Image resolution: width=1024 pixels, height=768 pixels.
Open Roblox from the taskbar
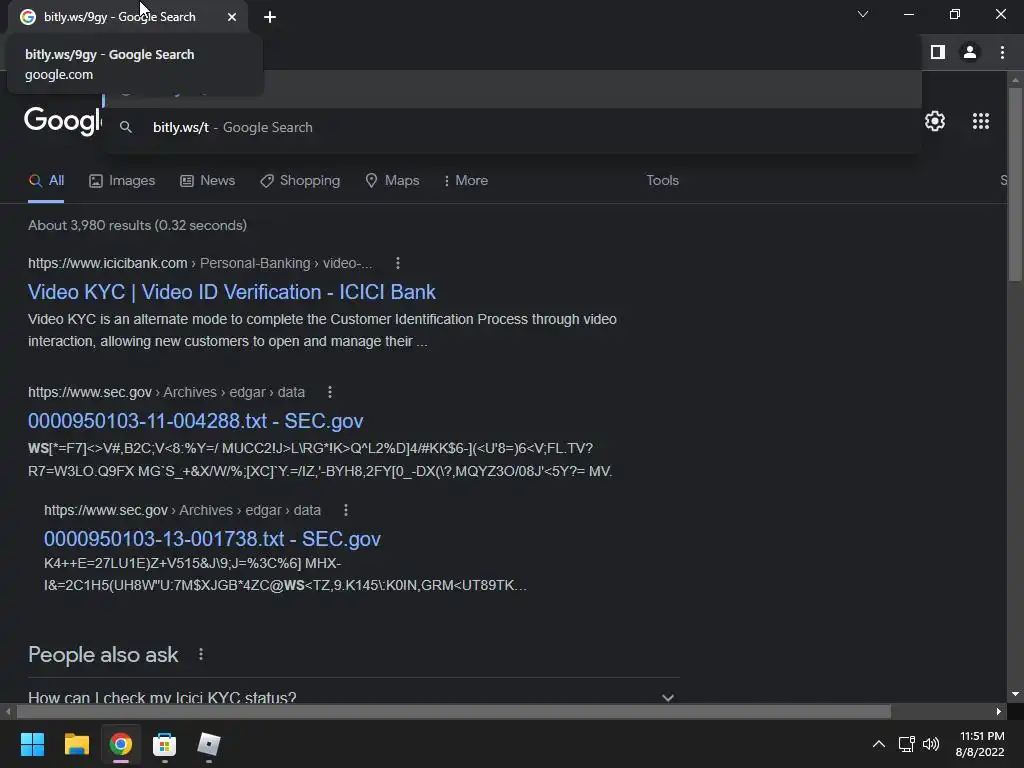209,744
